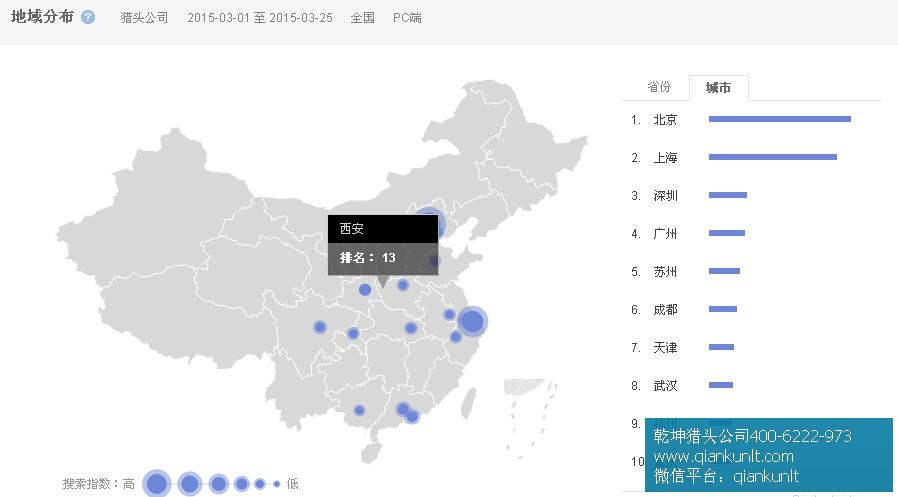Click 深圳 ranked third in list
This screenshot has height=497, width=898.
click(x=665, y=196)
